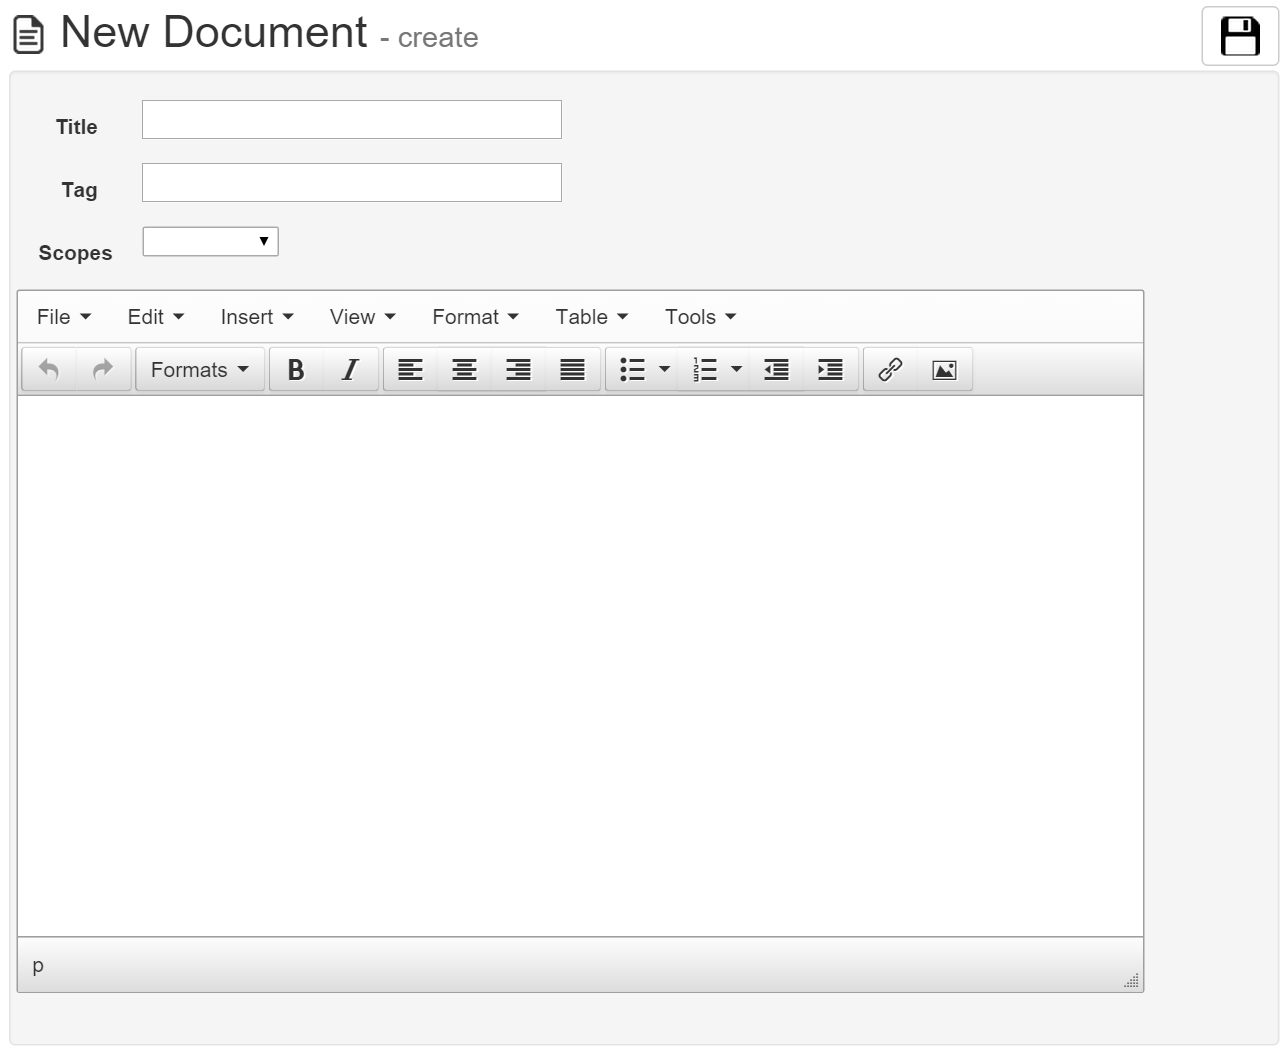Increase indent of paragraph
The image size is (1287, 1052).
[830, 370]
